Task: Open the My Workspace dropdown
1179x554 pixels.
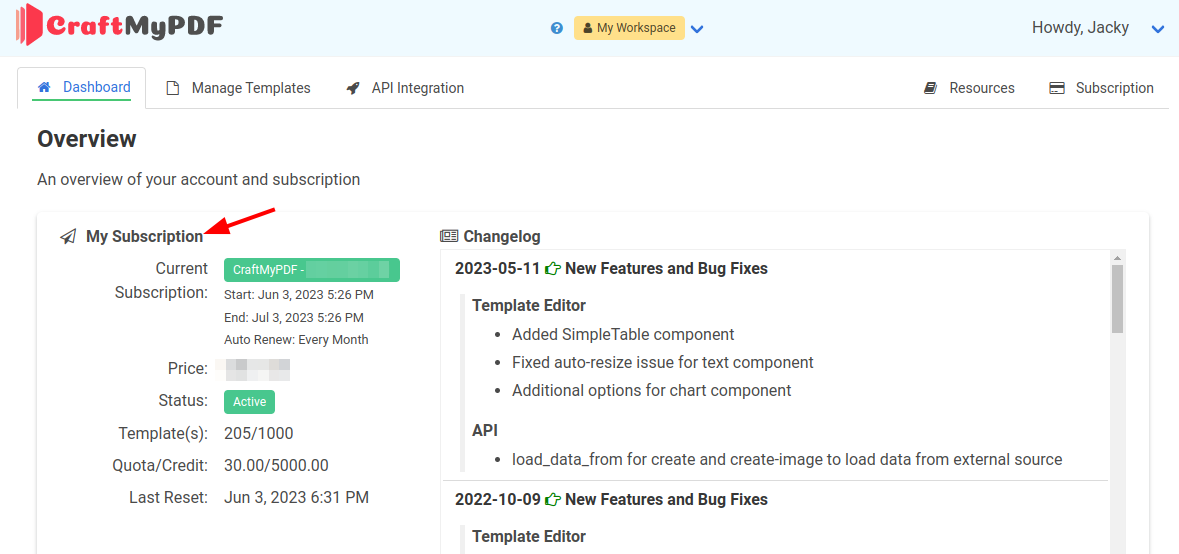Action: (629, 28)
